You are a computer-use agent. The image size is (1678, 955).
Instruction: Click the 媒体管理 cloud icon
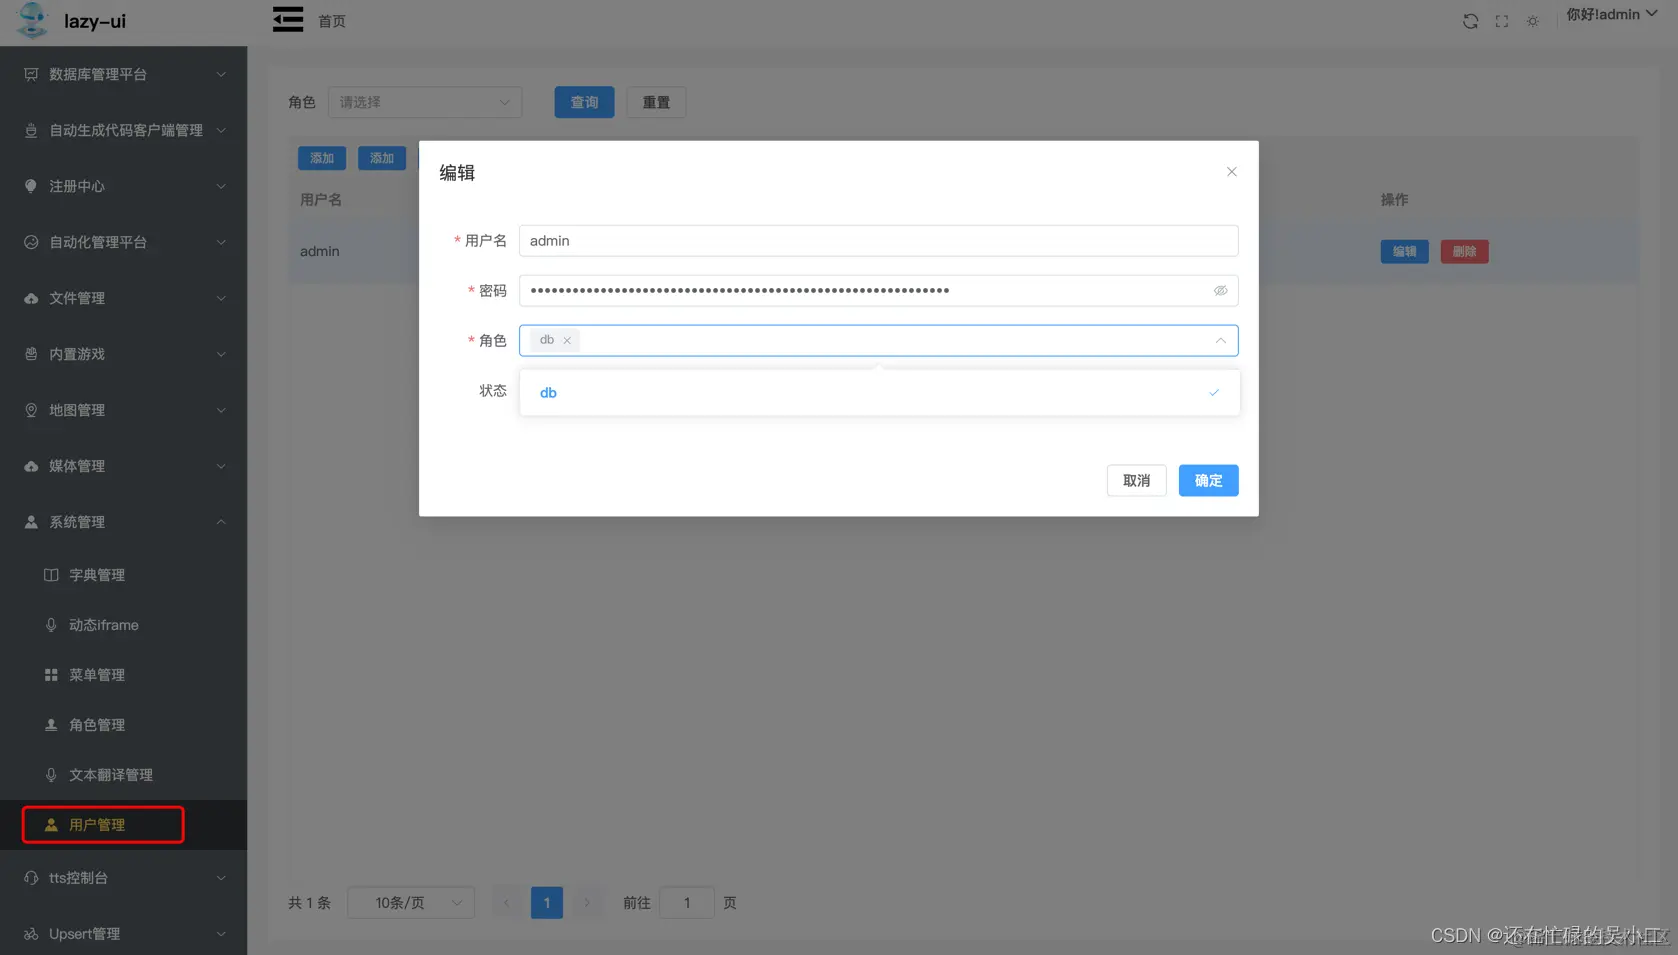tap(31, 466)
